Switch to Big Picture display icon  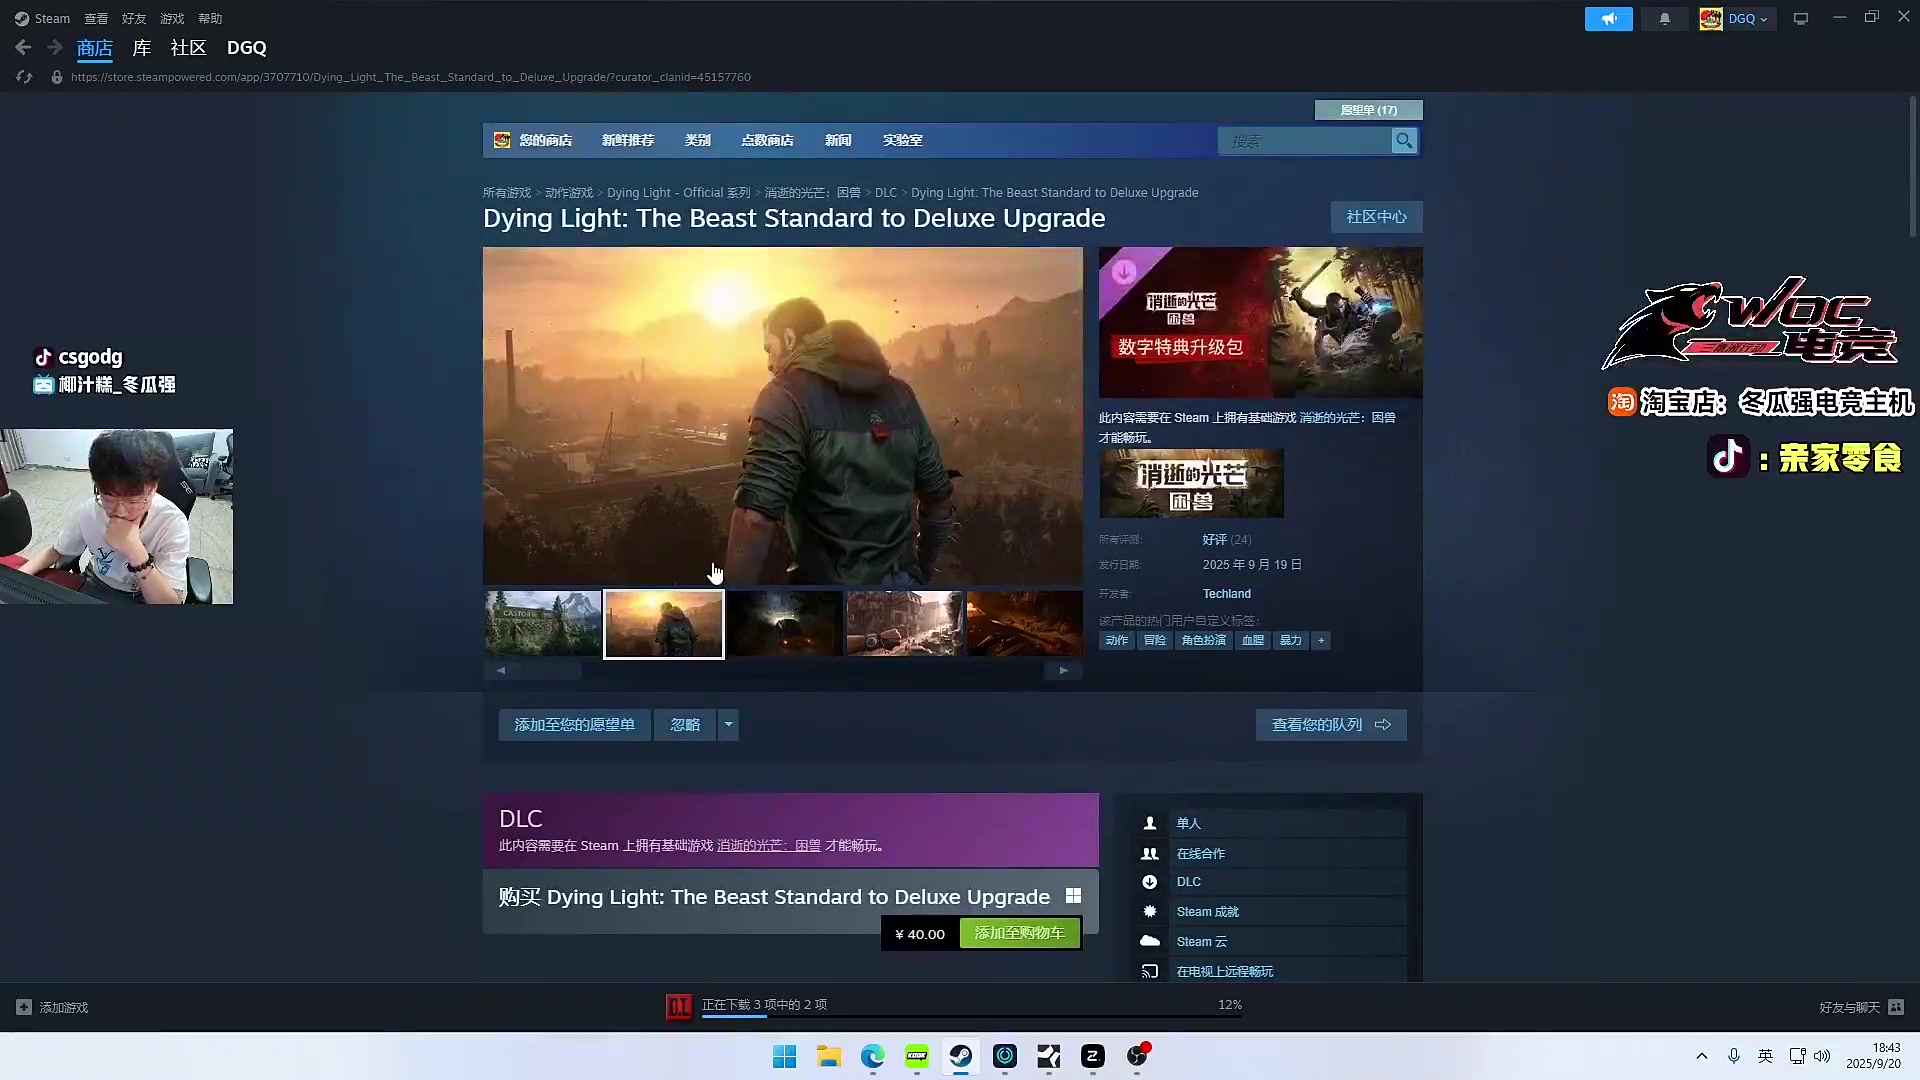(1801, 19)
